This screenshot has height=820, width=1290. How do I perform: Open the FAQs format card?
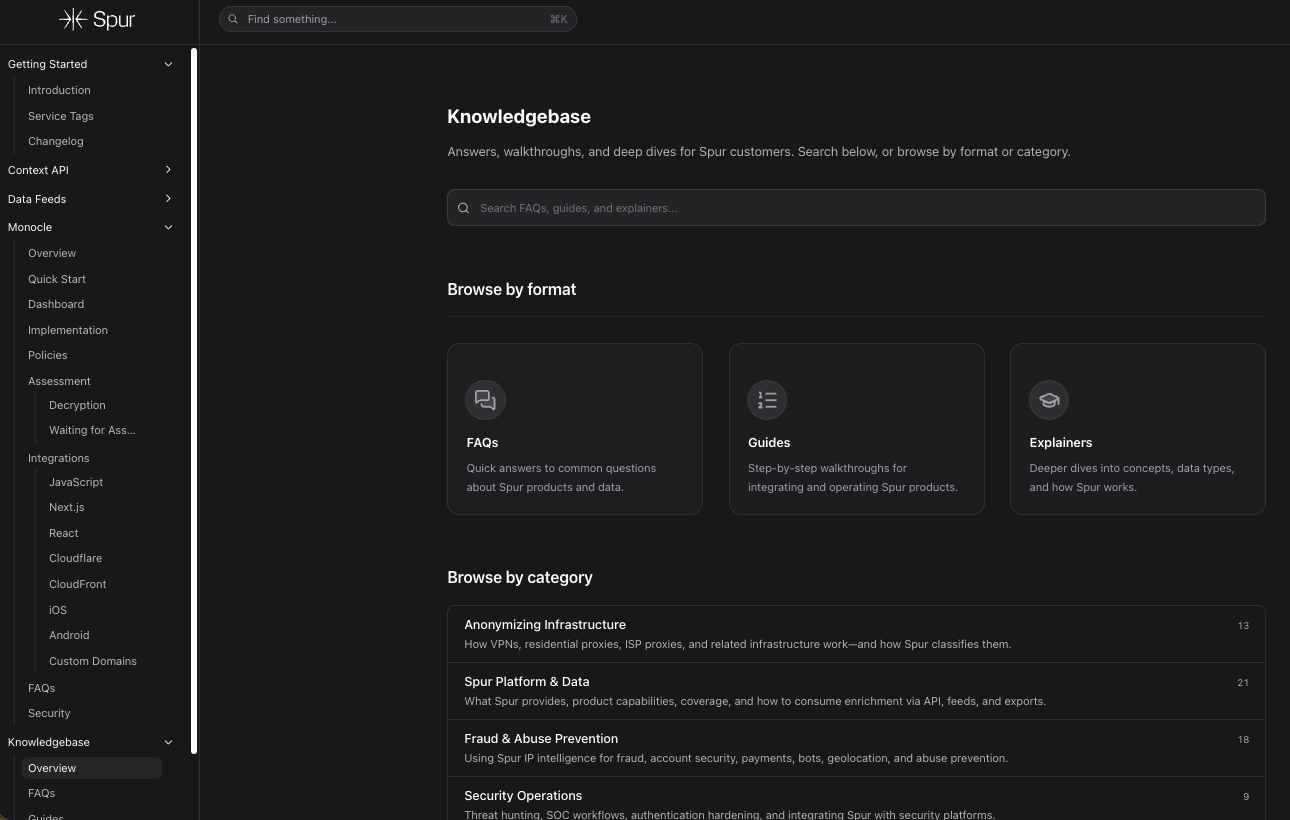tap(575, 429)
